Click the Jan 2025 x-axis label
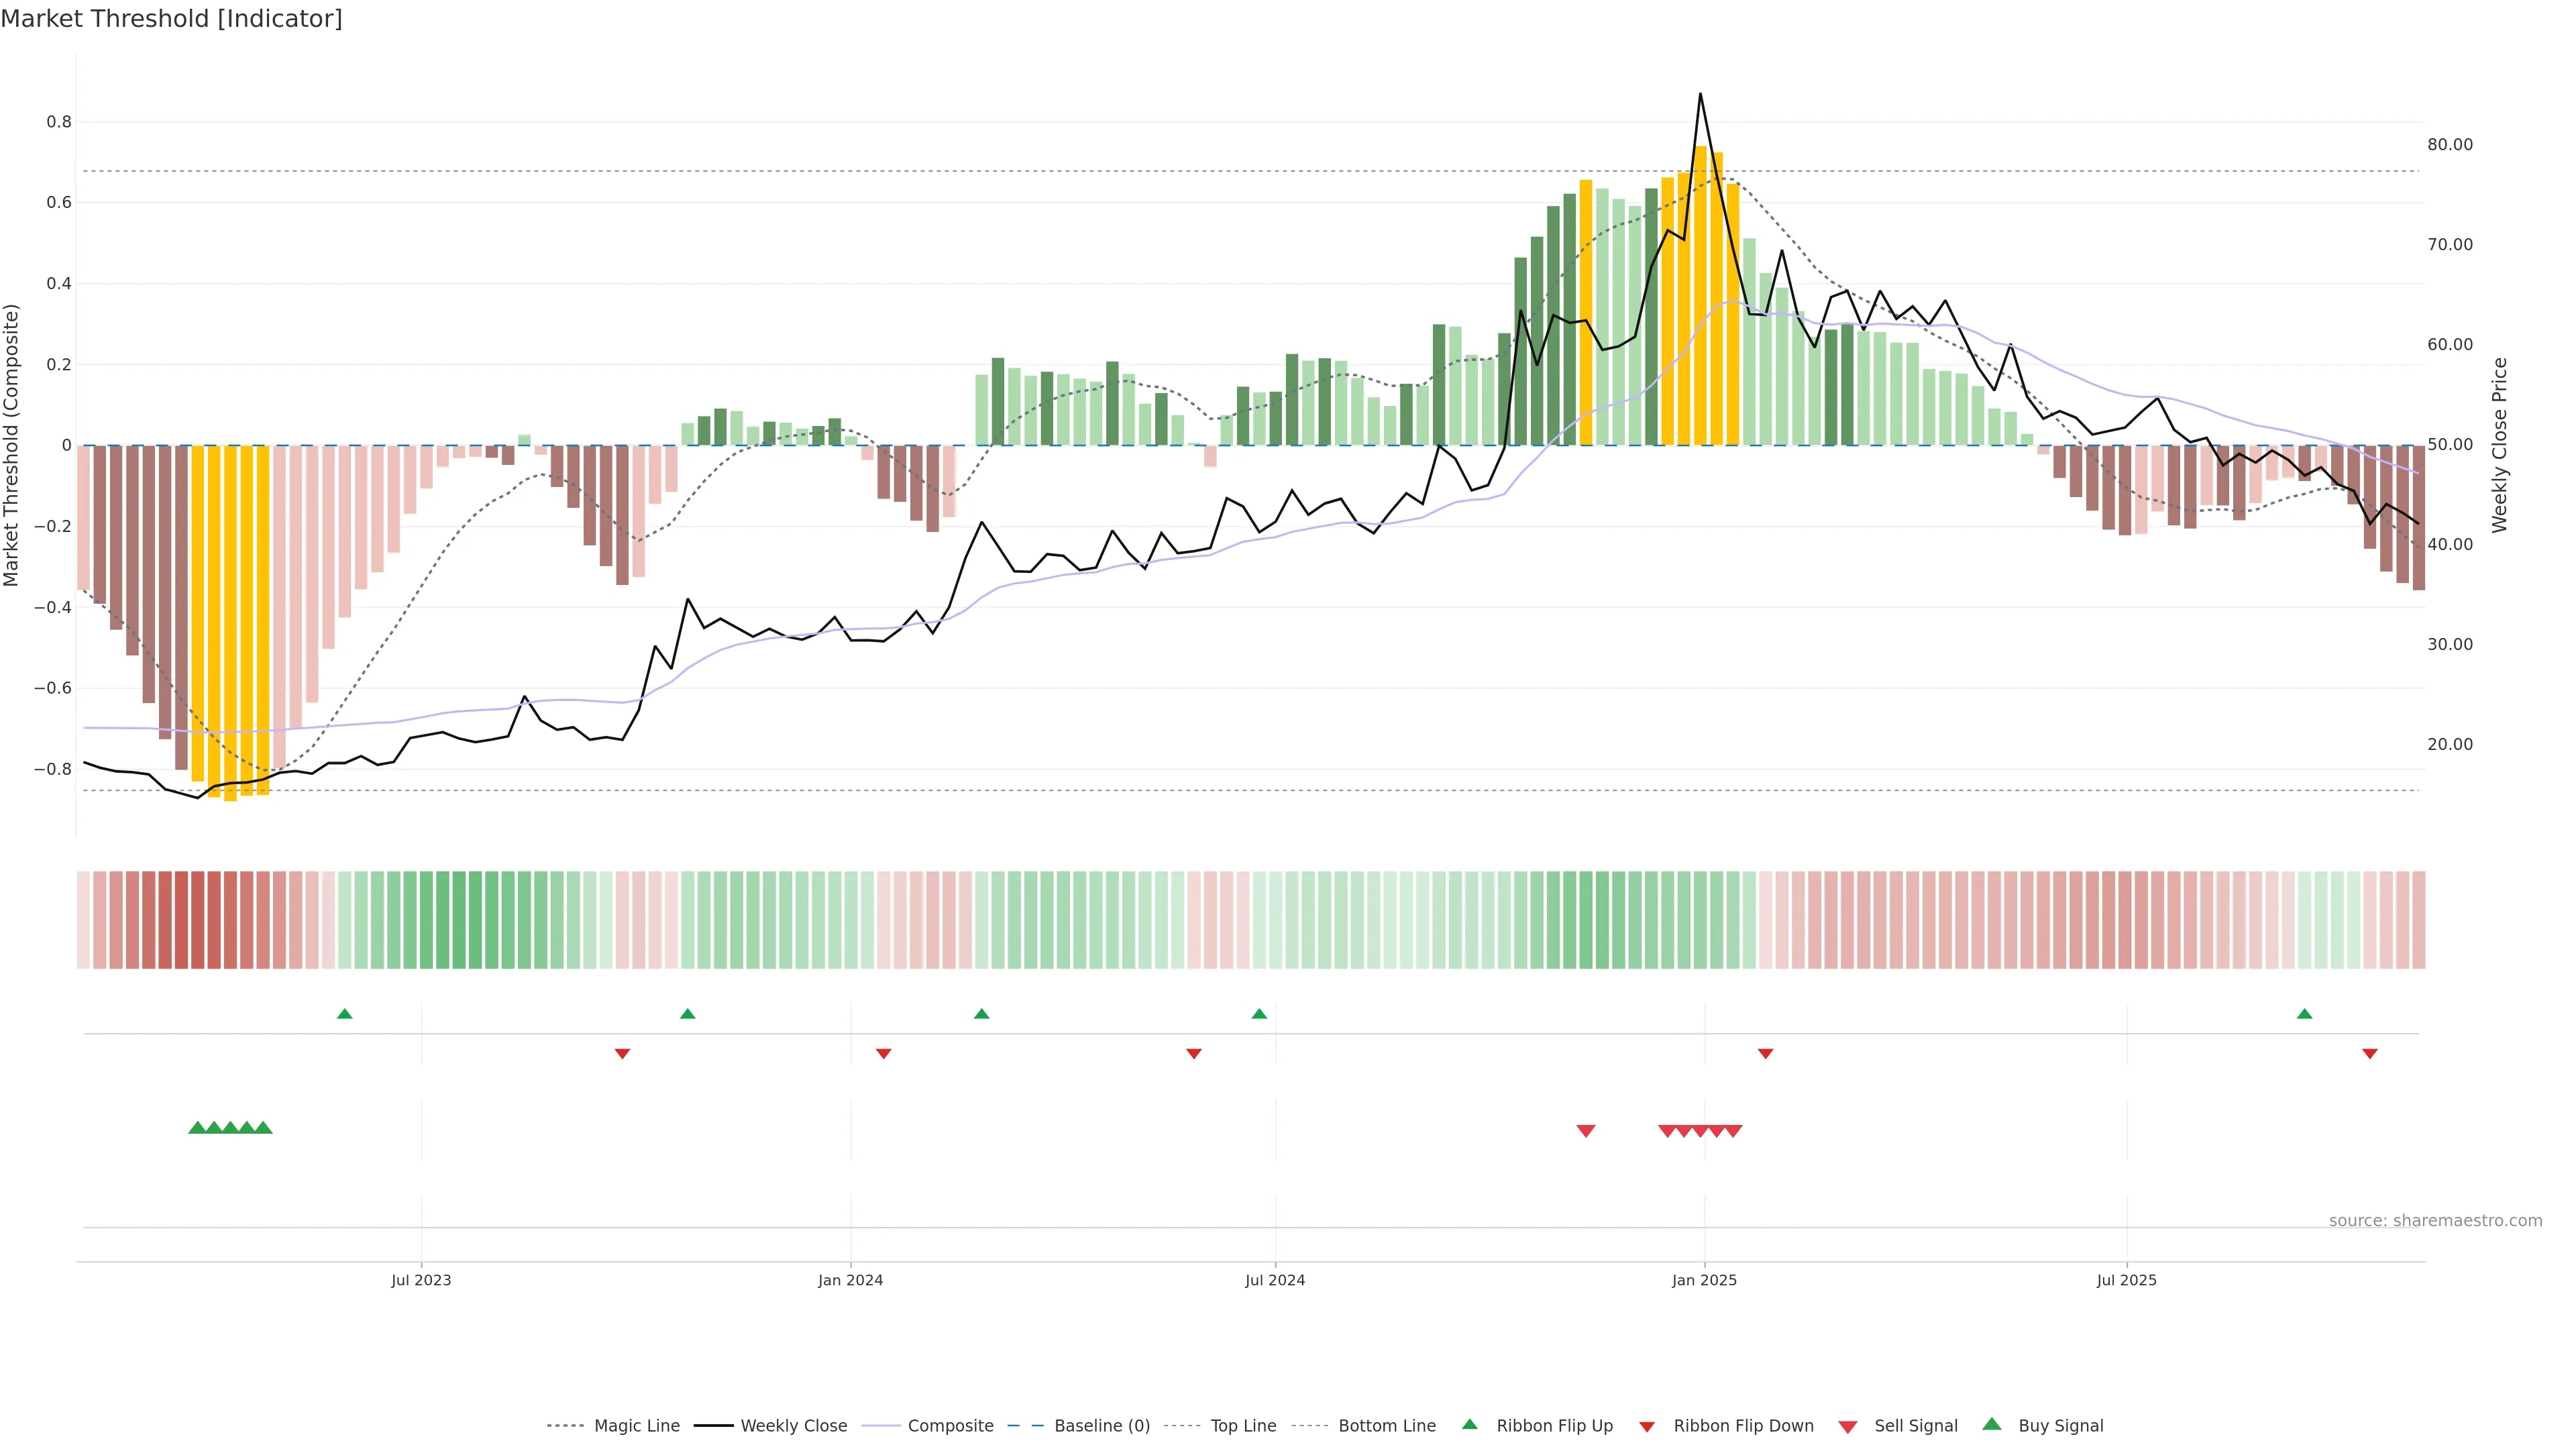The width and height of the screenshot is (2576, 1449). click(1704, 1280)
